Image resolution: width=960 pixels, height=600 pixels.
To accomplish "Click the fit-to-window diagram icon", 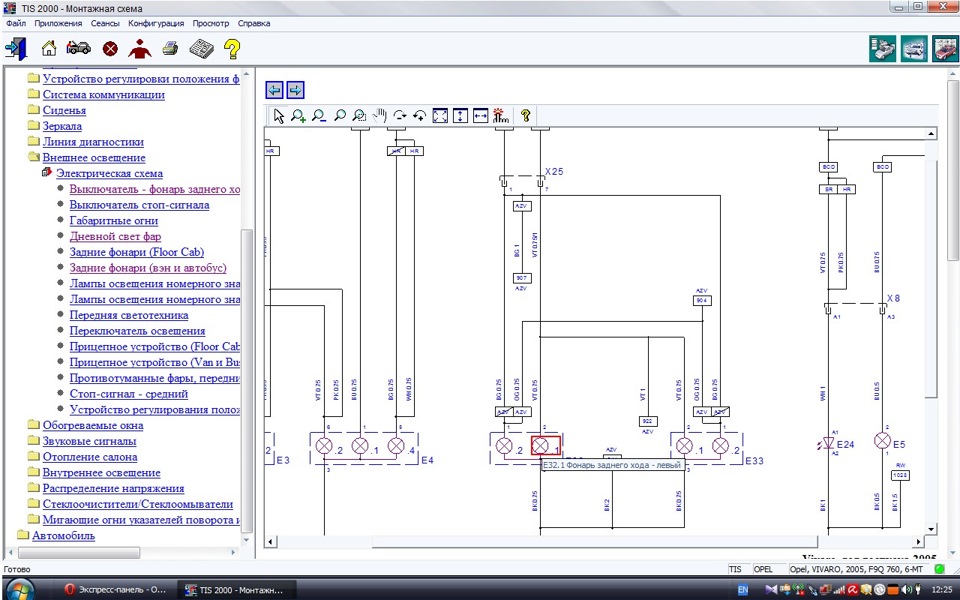I will point(440,115).
